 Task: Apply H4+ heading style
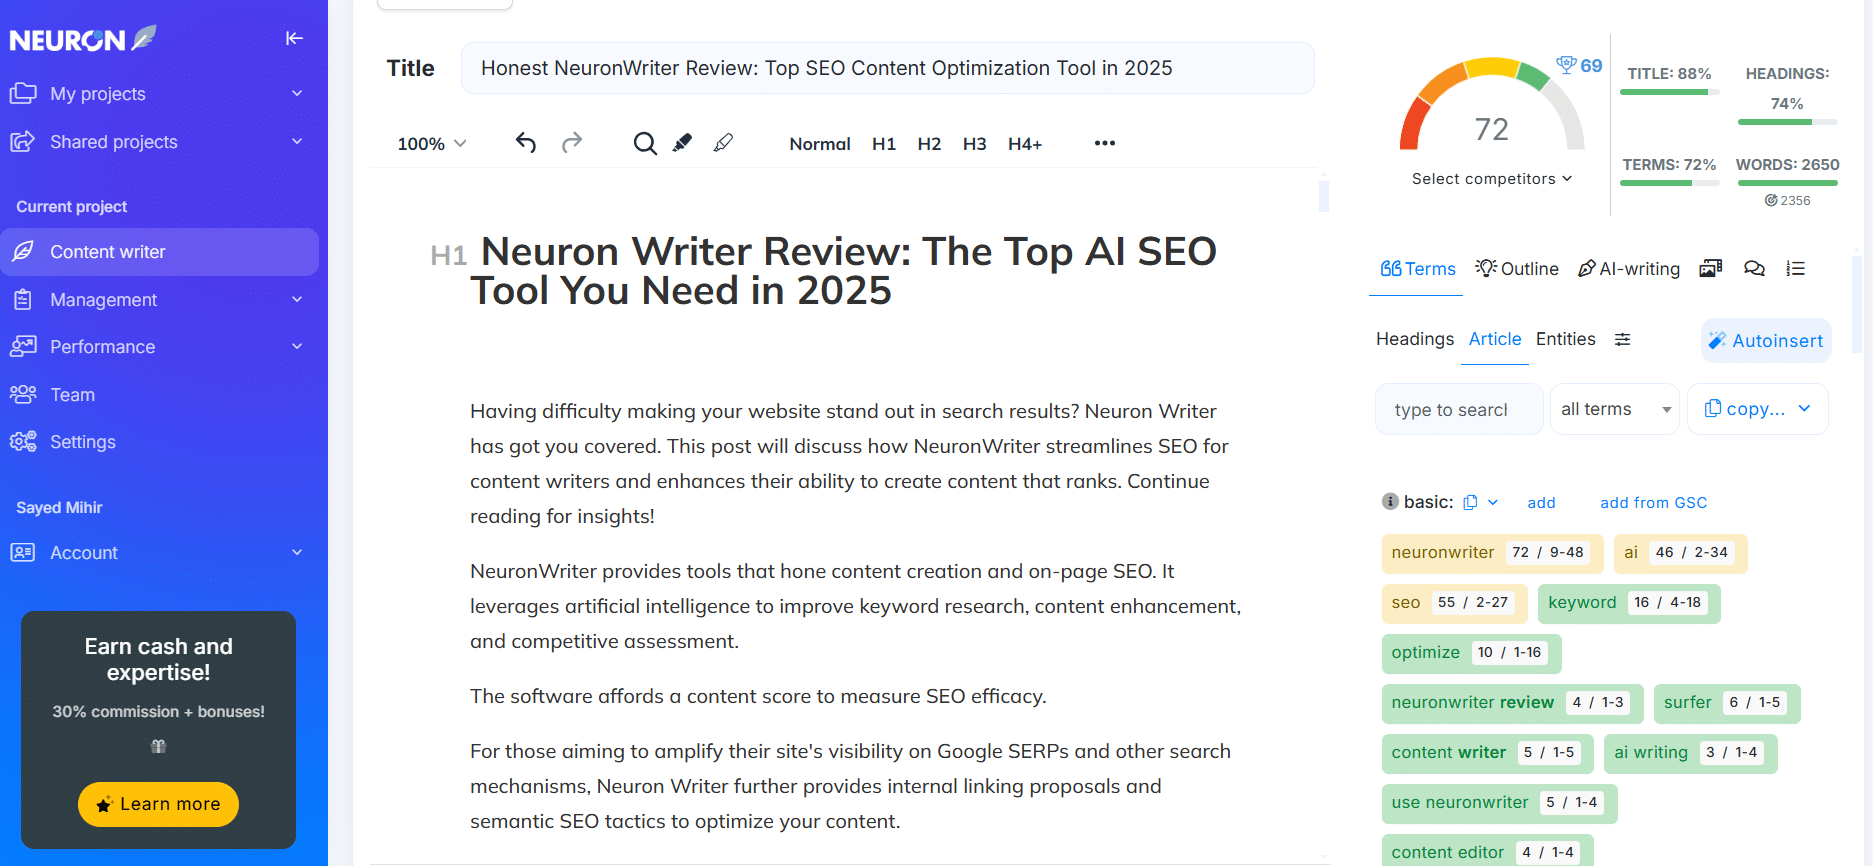tap(1025, 143)
